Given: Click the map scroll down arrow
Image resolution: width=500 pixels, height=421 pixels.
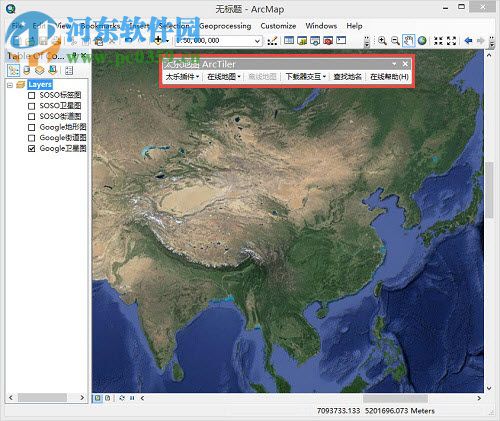Looking at the screenshot, I should pos(489,388).
